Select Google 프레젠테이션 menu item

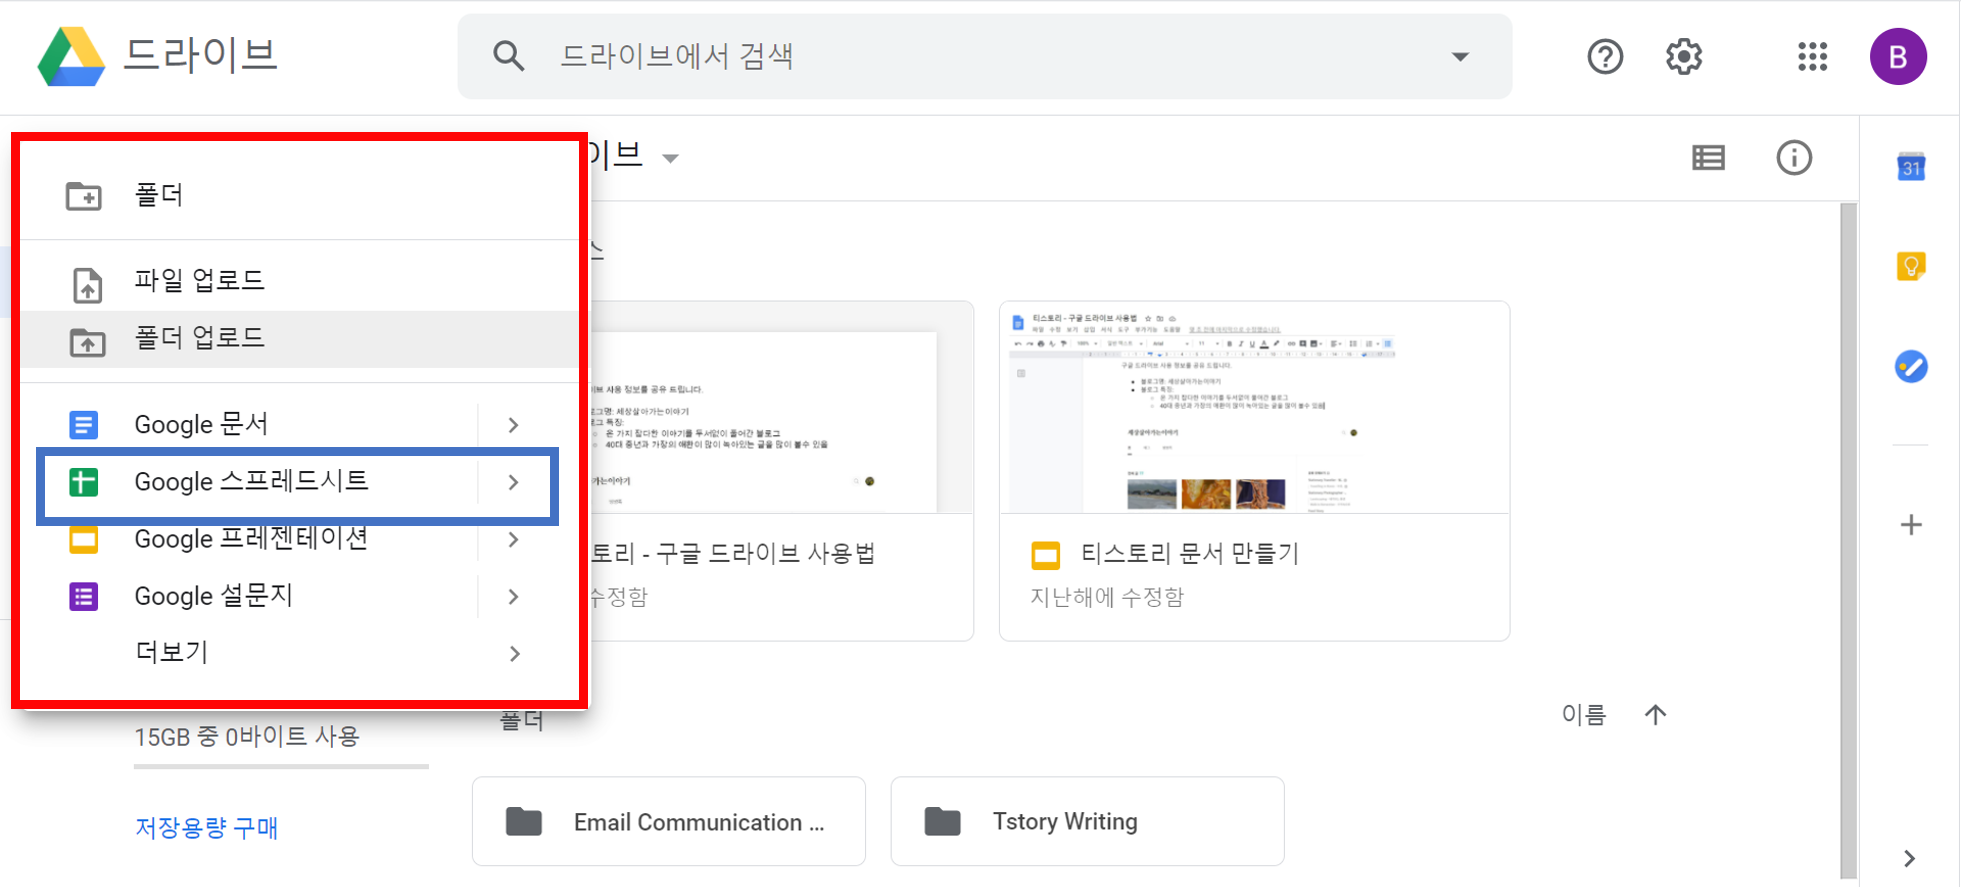[x=300, y=540]
